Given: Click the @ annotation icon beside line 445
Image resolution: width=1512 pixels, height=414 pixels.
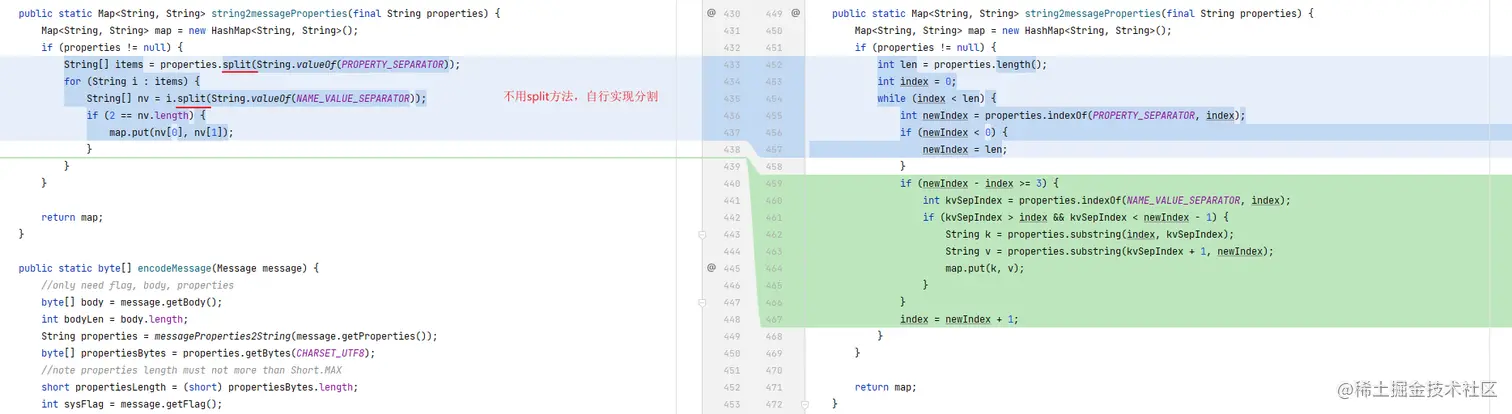Looking at the screenshot, I should 712,268.
